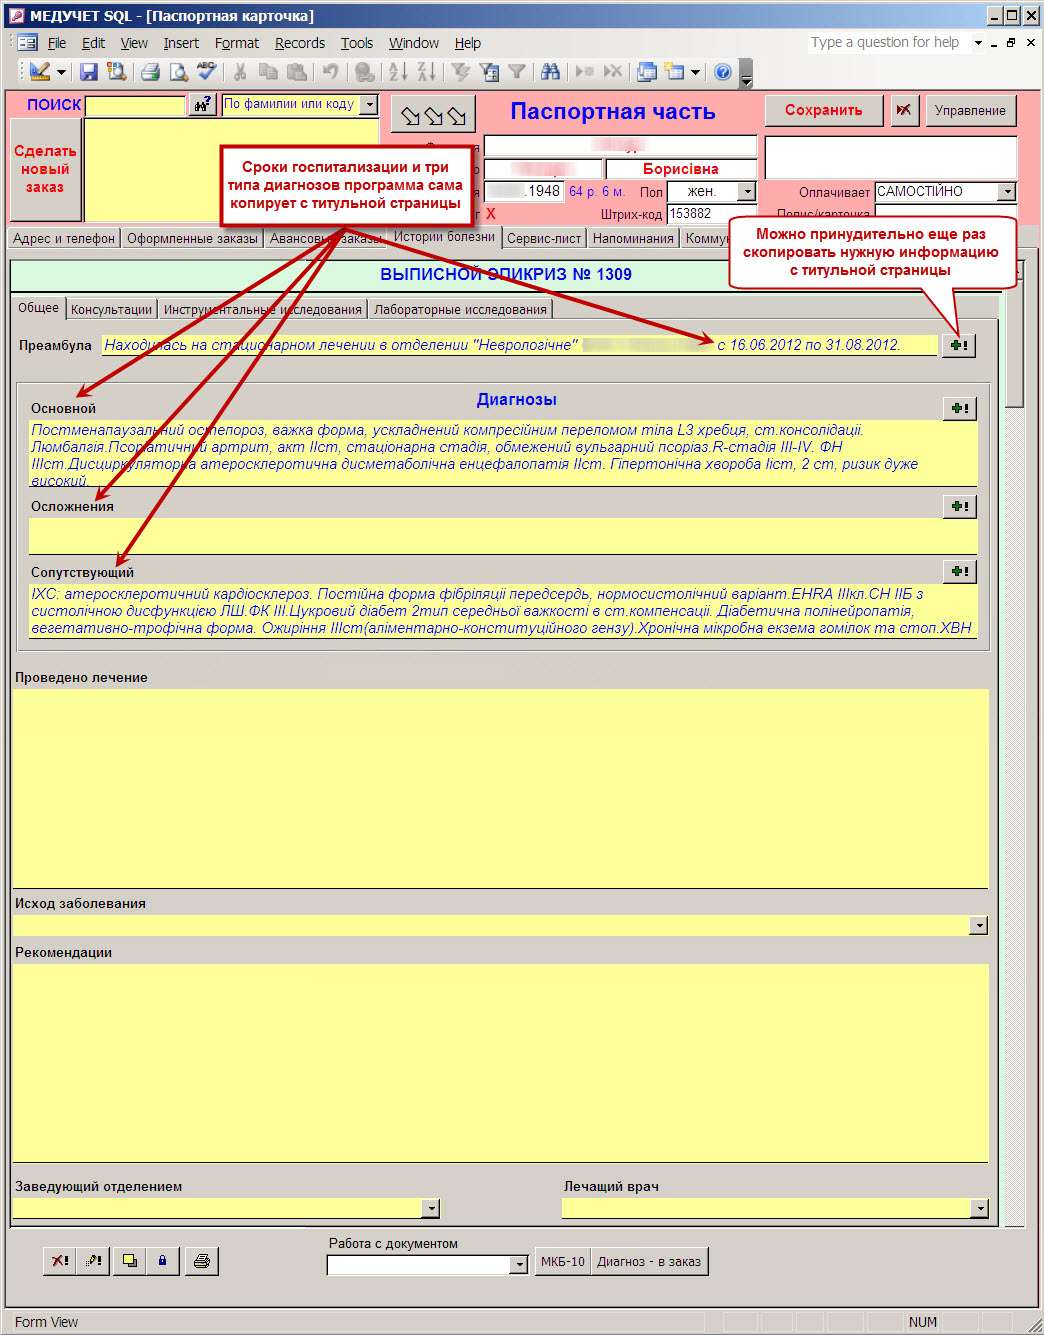Copy preamble info with the plus button
The image size is (1044, 1335).
[x=959, y=345]
